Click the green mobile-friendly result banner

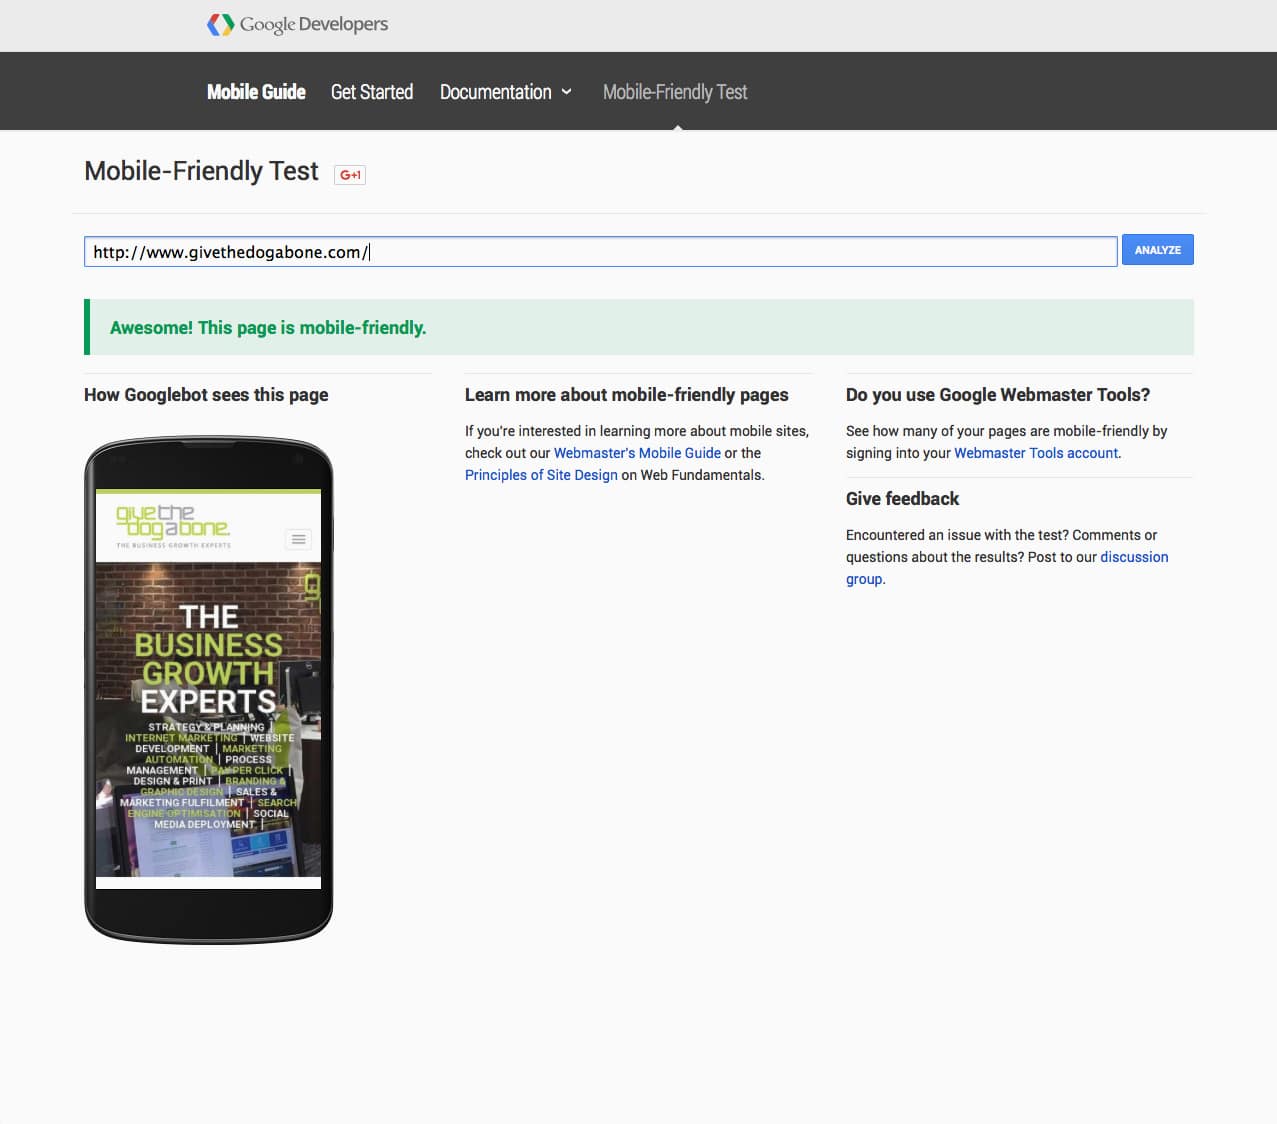[640, 327]
